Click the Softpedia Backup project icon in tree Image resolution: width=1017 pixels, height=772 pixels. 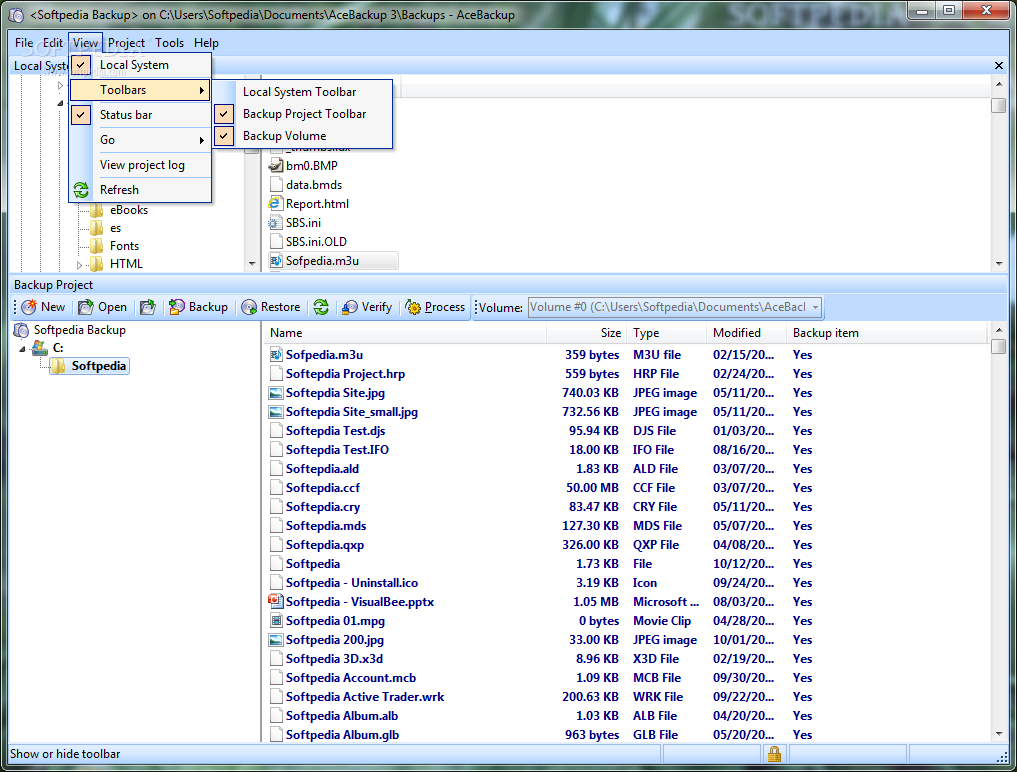click(x=21, y=330)
